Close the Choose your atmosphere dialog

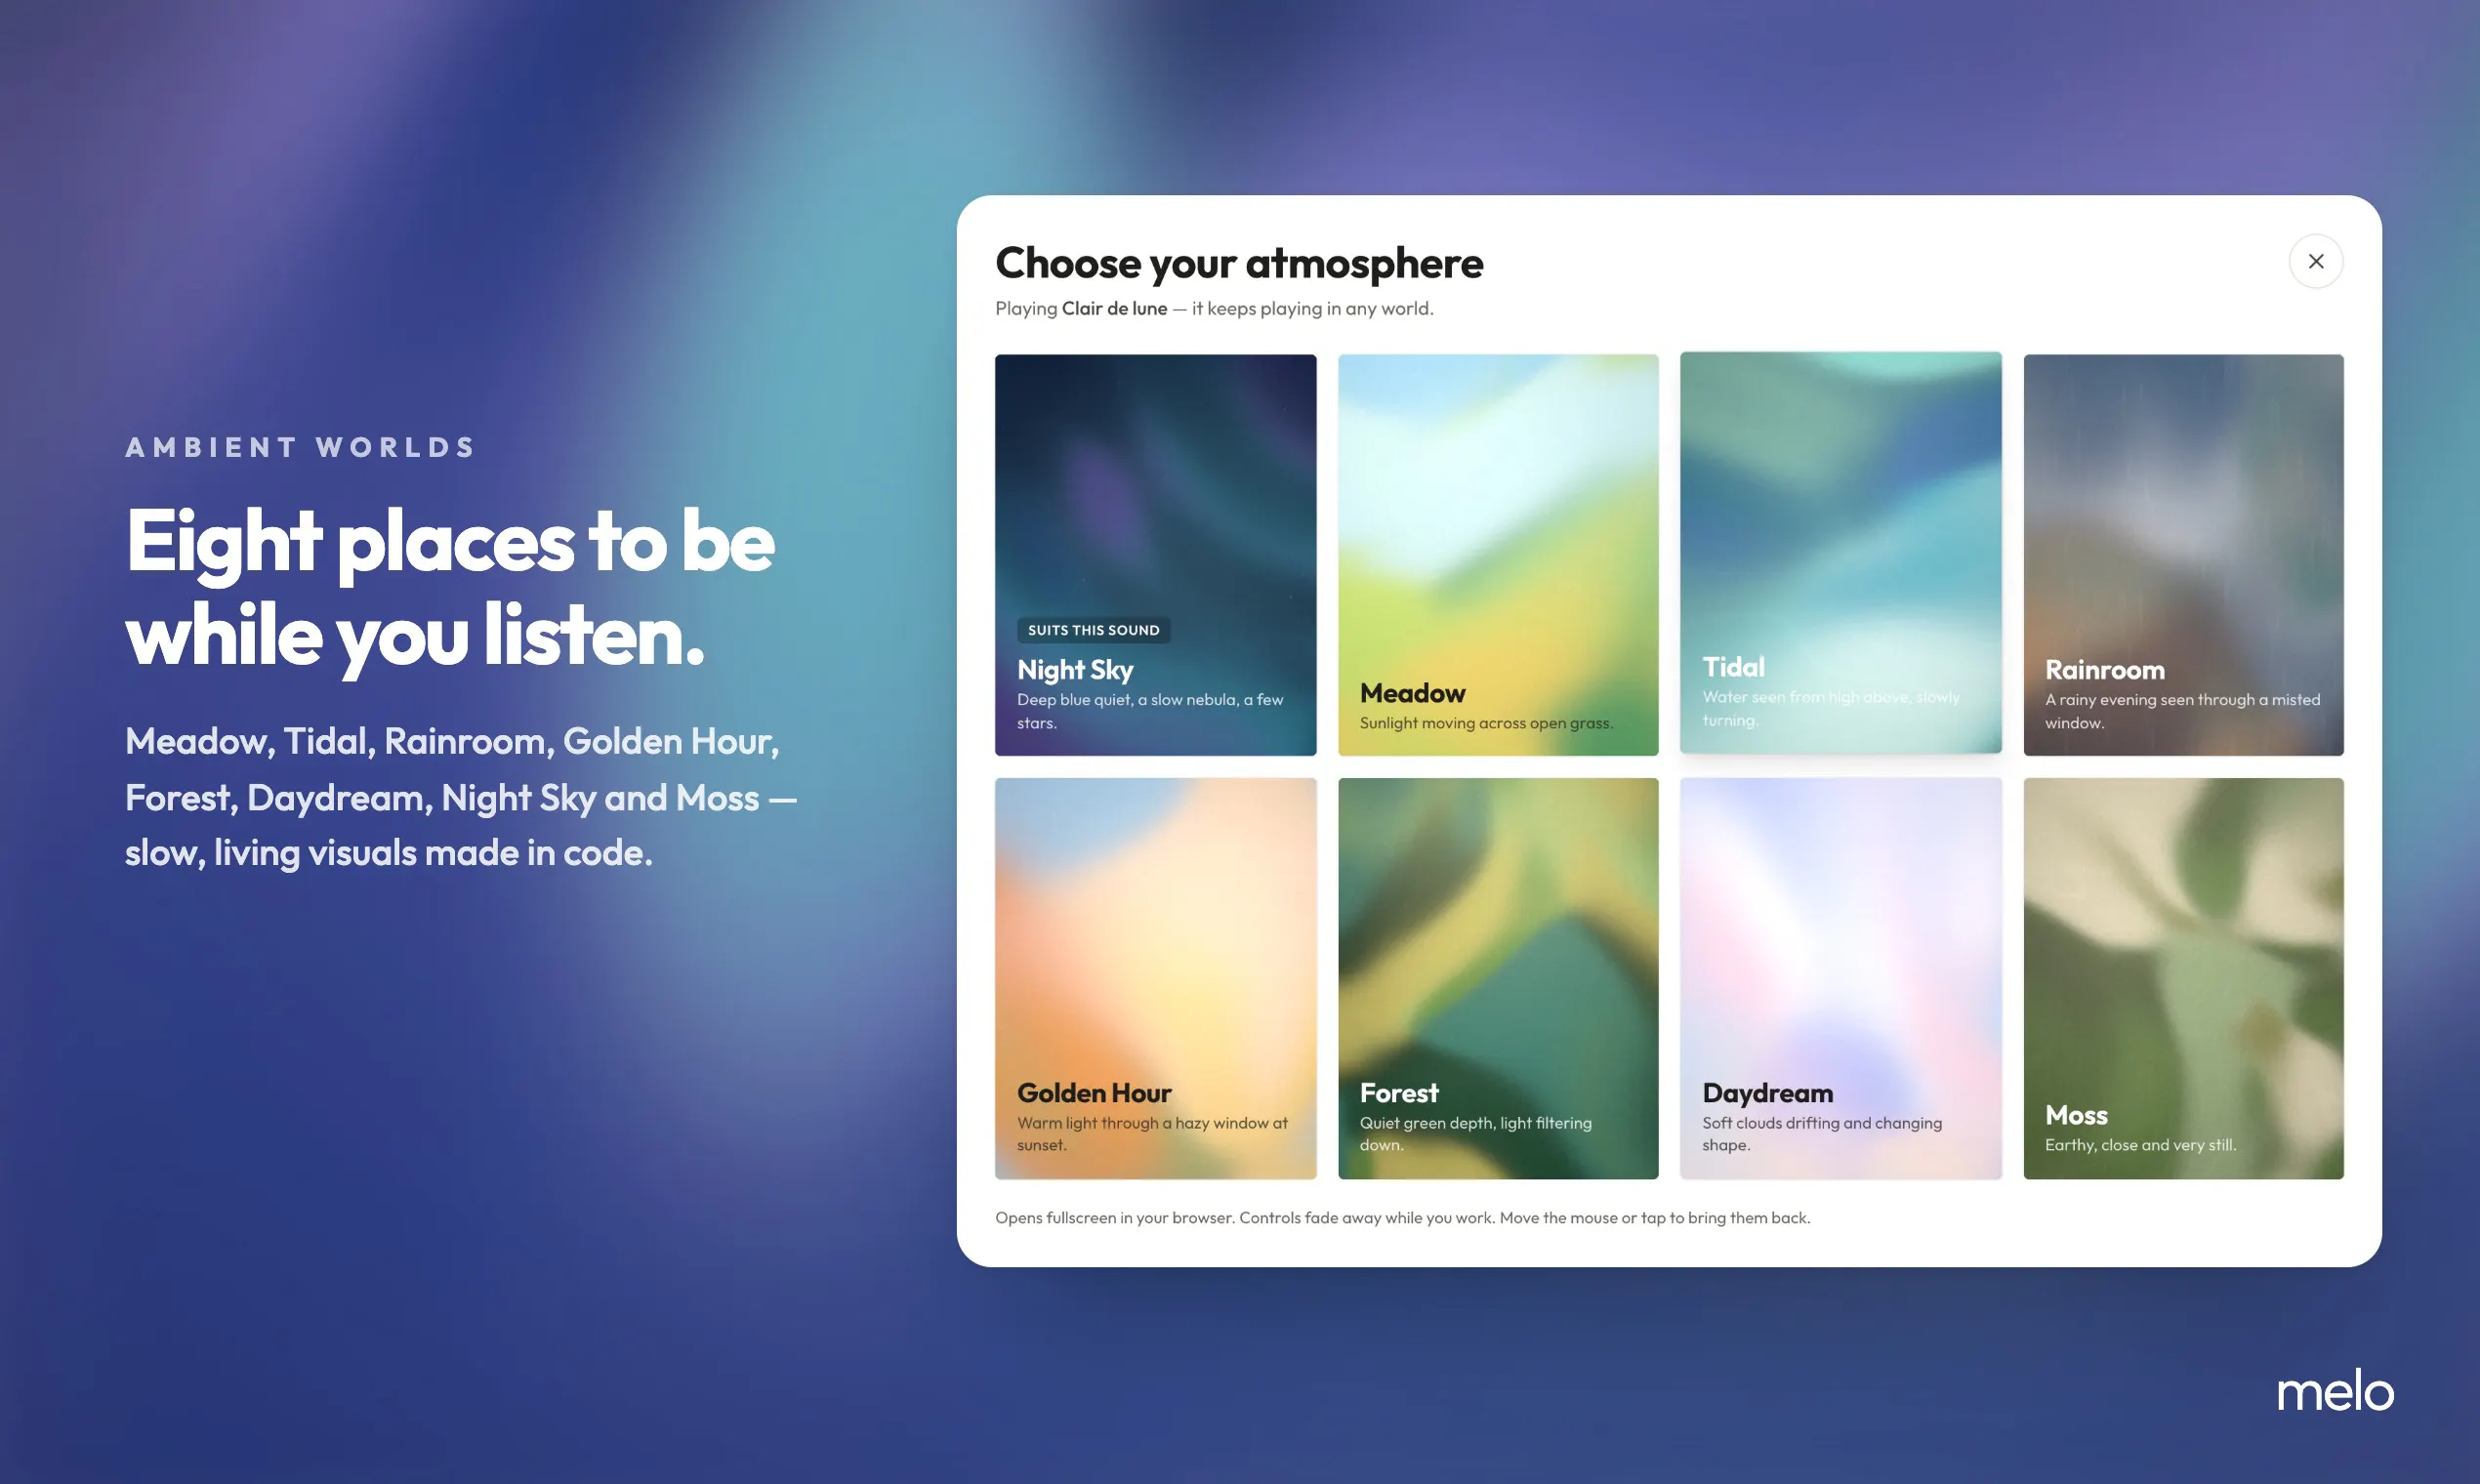point(2315,261)
